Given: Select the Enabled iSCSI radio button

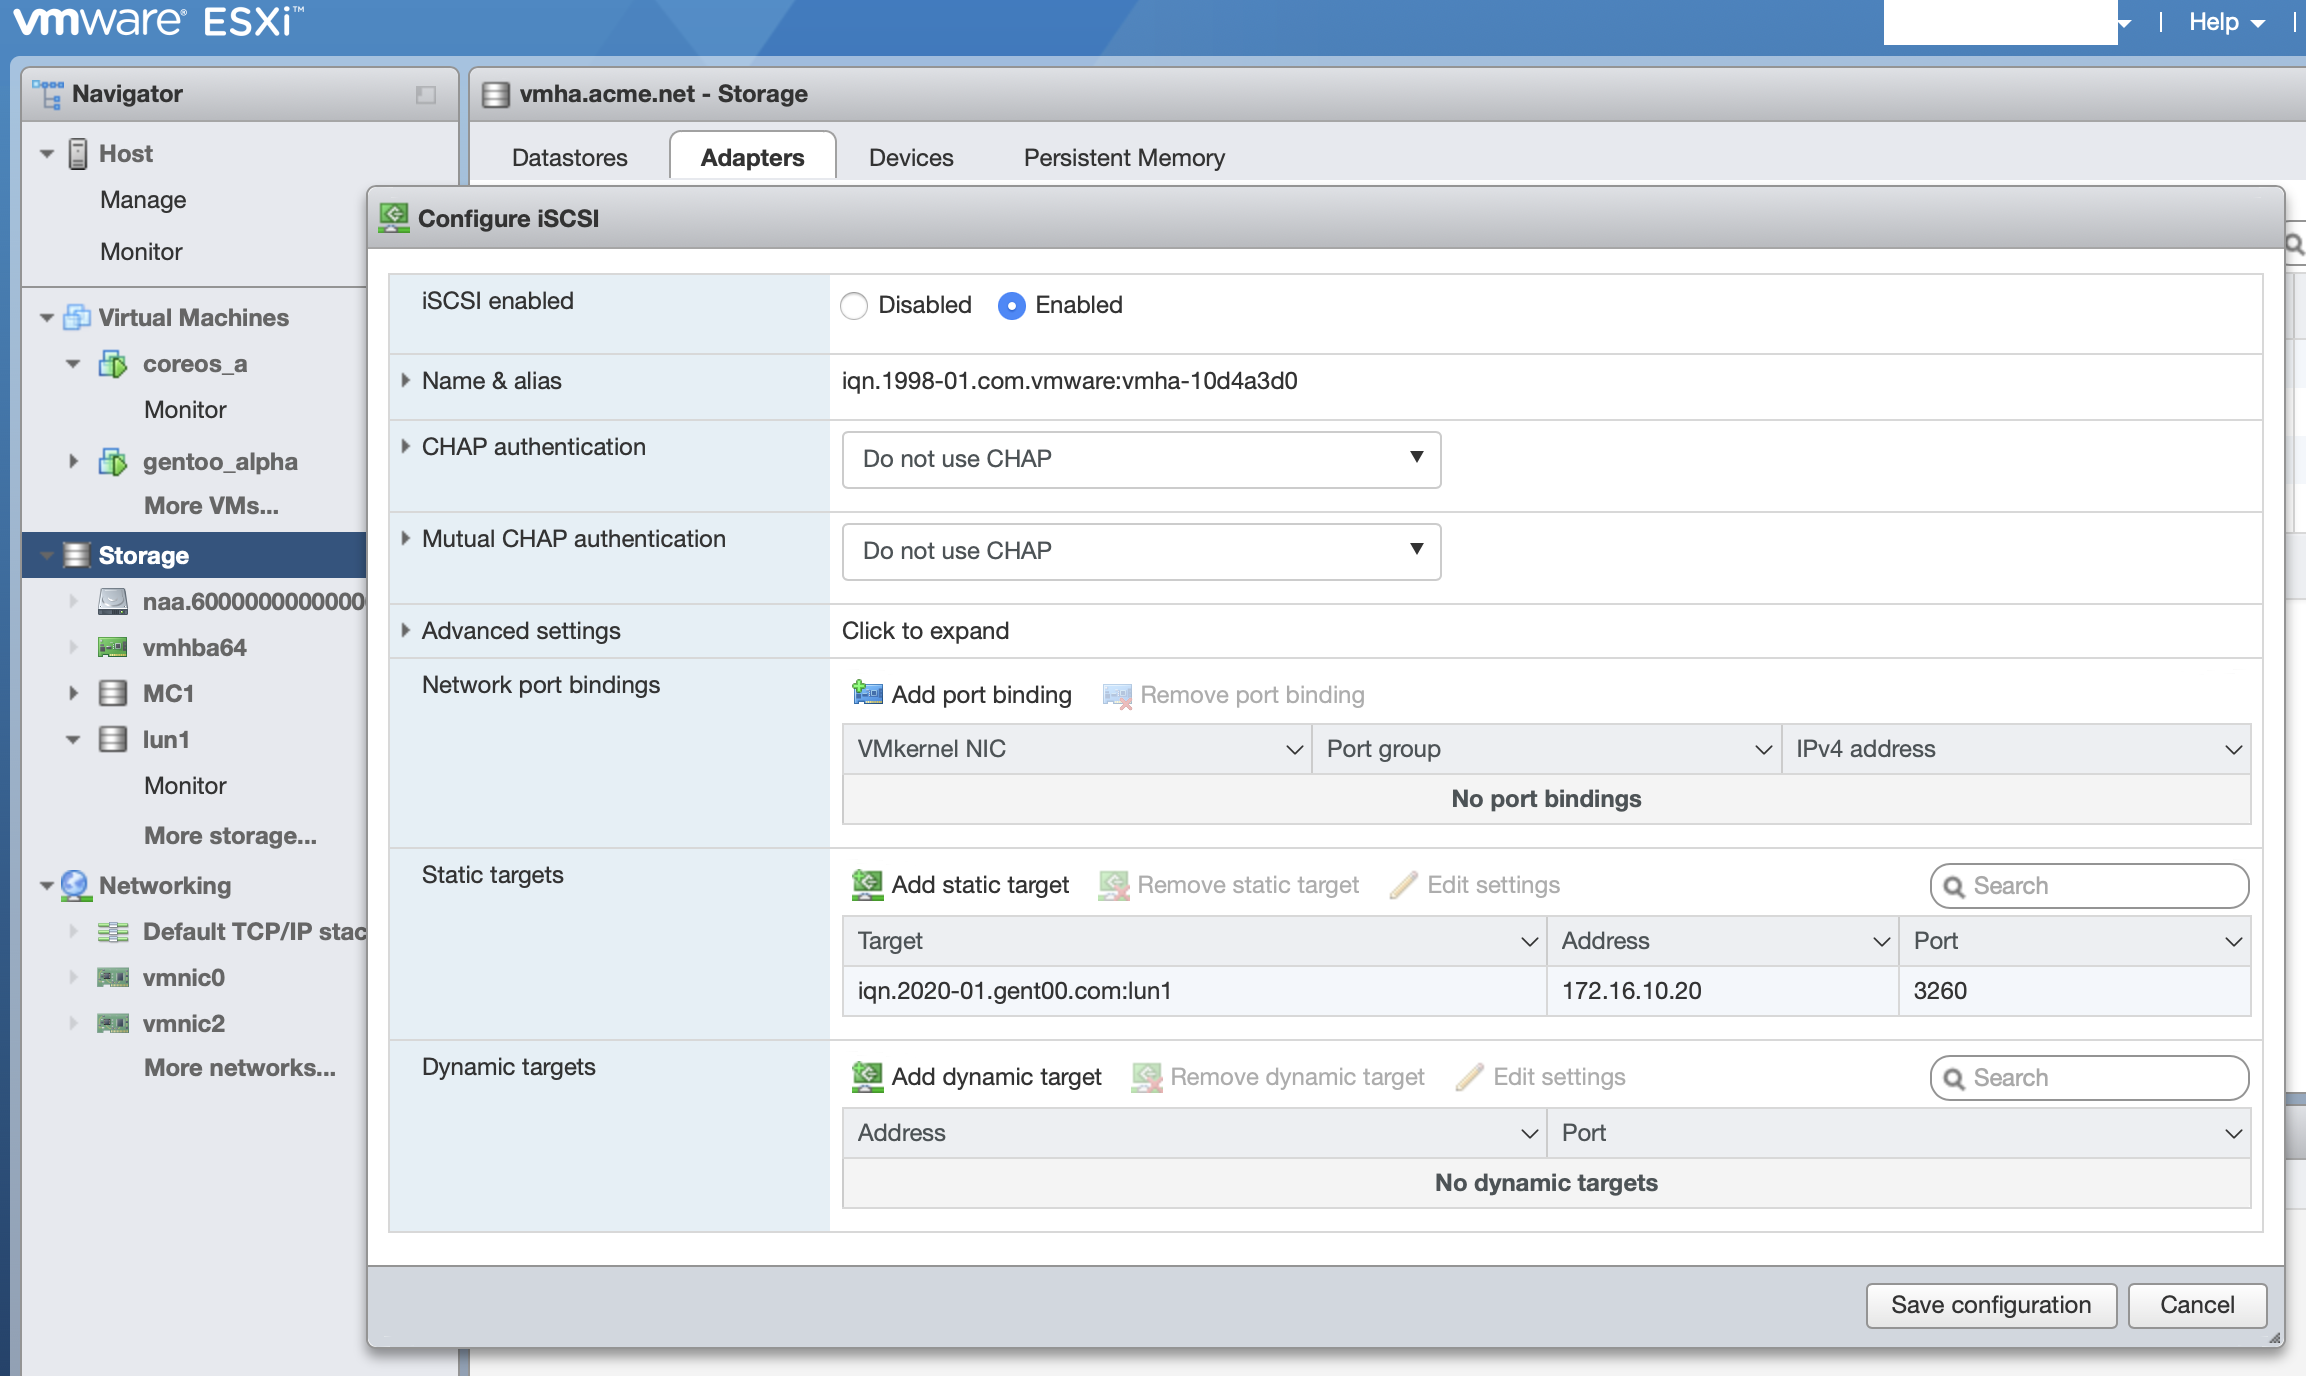Looking at the screenshot, I should point(1011,306).
